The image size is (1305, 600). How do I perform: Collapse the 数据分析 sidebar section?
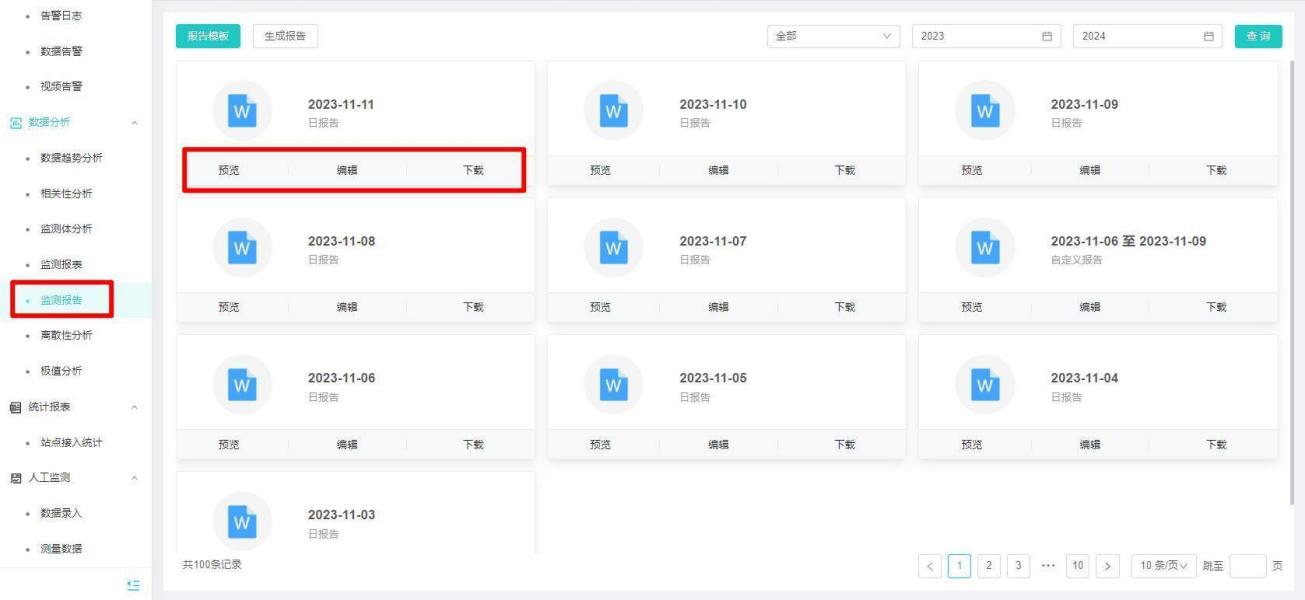point(135,123)
